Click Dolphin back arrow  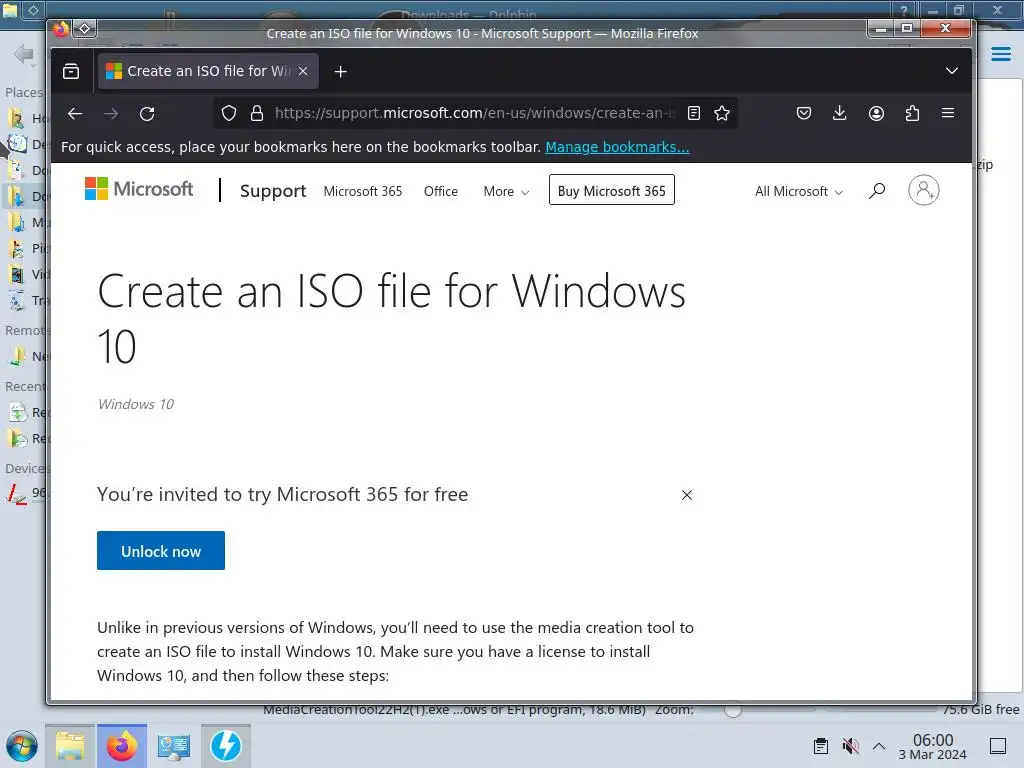tap(24, 54)
